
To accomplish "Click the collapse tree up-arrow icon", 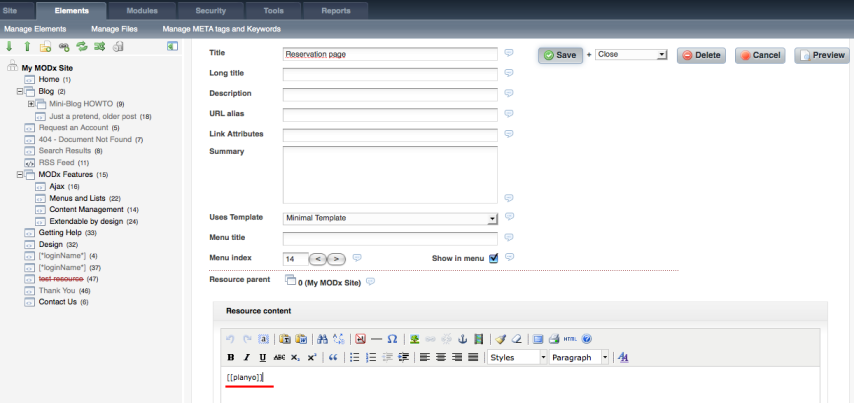I will 26,46.
